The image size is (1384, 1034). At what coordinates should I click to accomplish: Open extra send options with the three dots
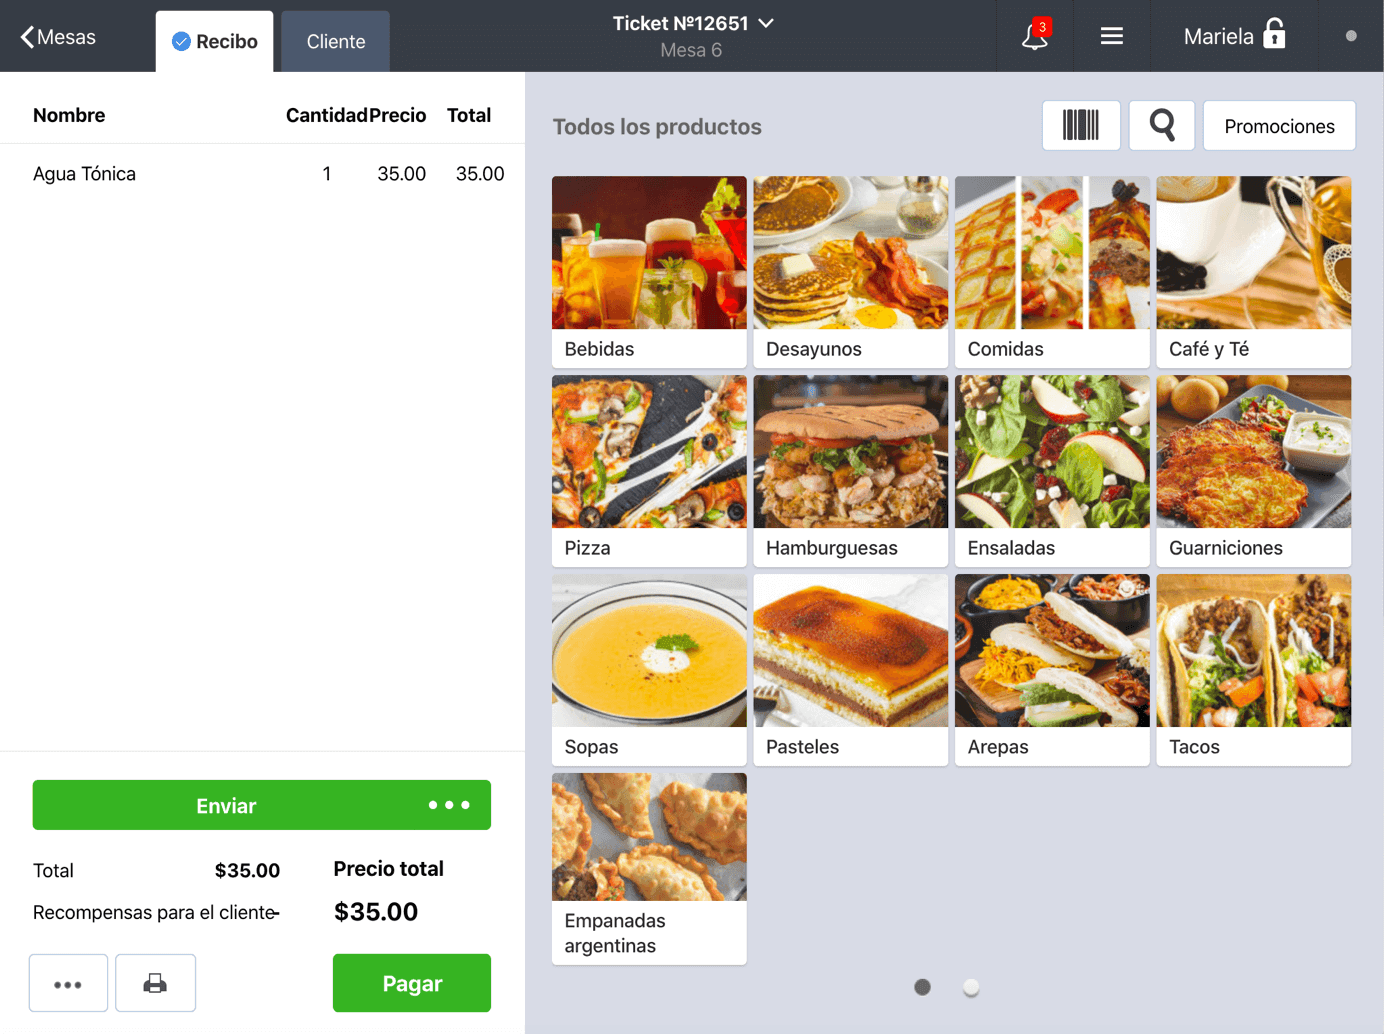449,805
